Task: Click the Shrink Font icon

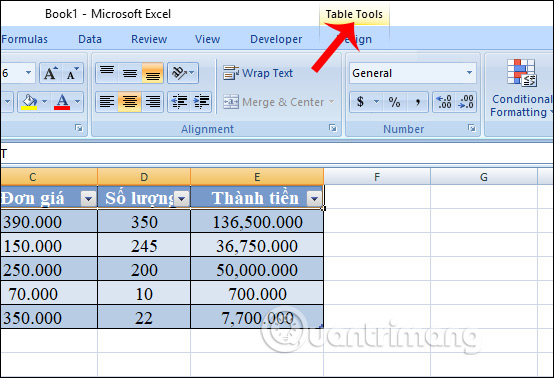Action: [73, 73]
